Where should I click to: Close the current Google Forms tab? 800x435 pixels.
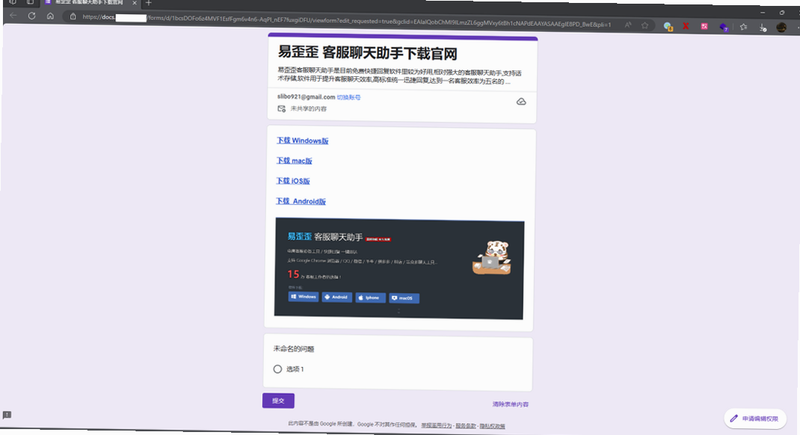click(135, 3)
